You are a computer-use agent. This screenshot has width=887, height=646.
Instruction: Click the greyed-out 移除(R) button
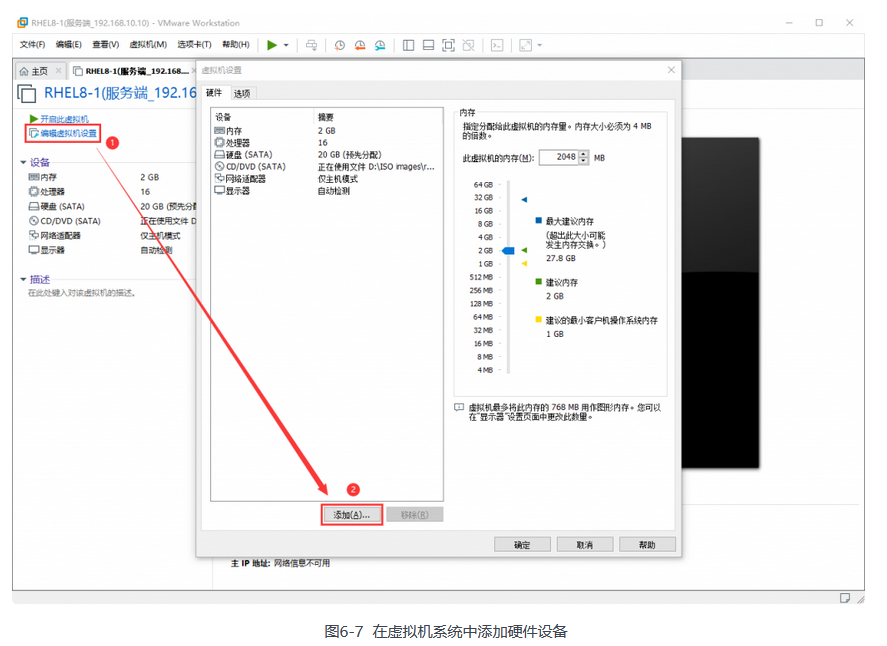415,515
